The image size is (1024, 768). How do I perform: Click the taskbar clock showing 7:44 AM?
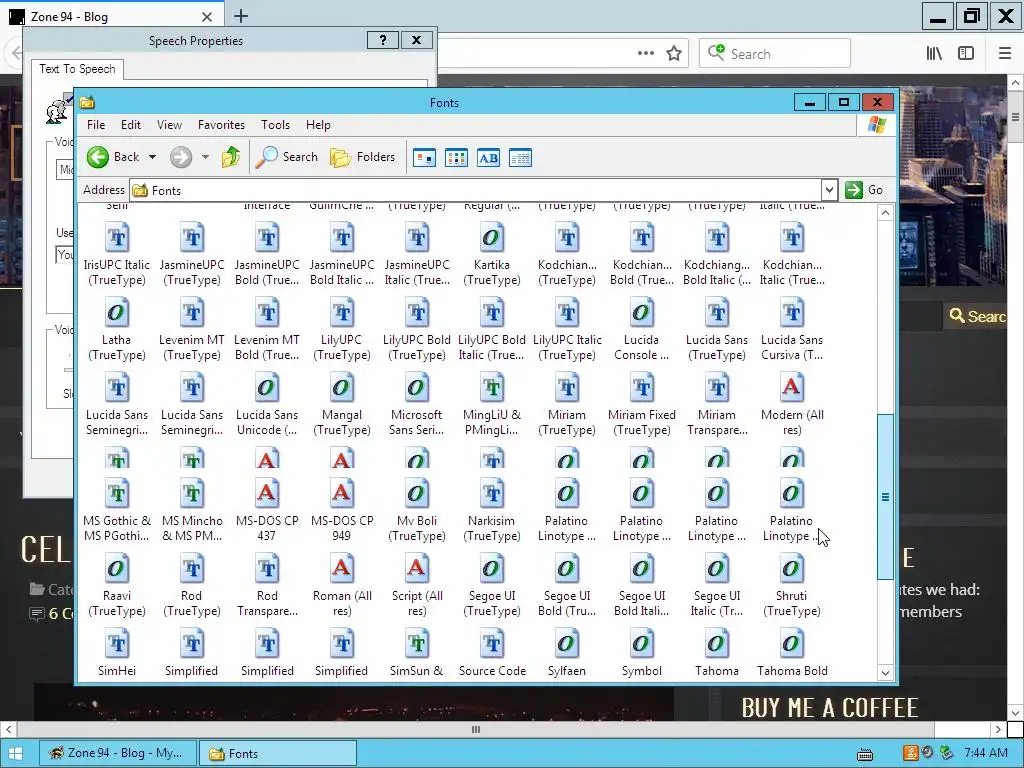[985, 753]
